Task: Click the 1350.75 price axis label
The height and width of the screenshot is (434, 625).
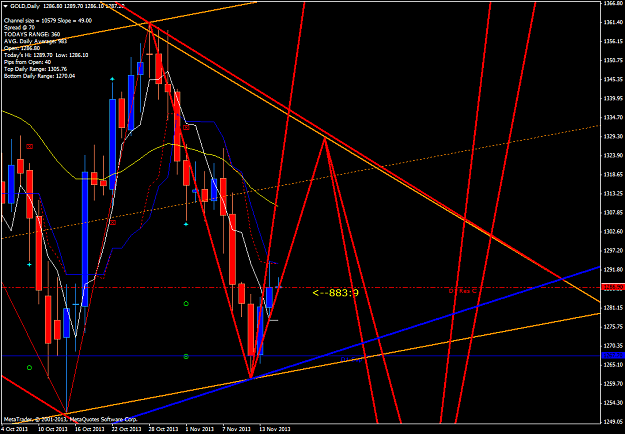Action: pos(613,60)
